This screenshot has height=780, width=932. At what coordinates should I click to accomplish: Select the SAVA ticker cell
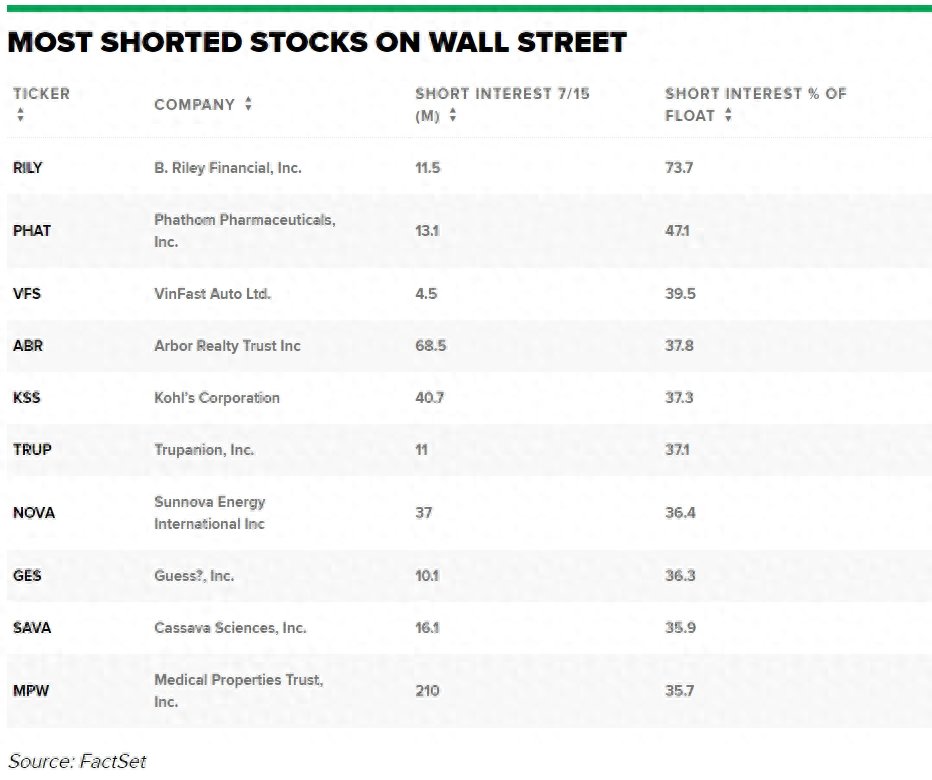pos(32,628)
